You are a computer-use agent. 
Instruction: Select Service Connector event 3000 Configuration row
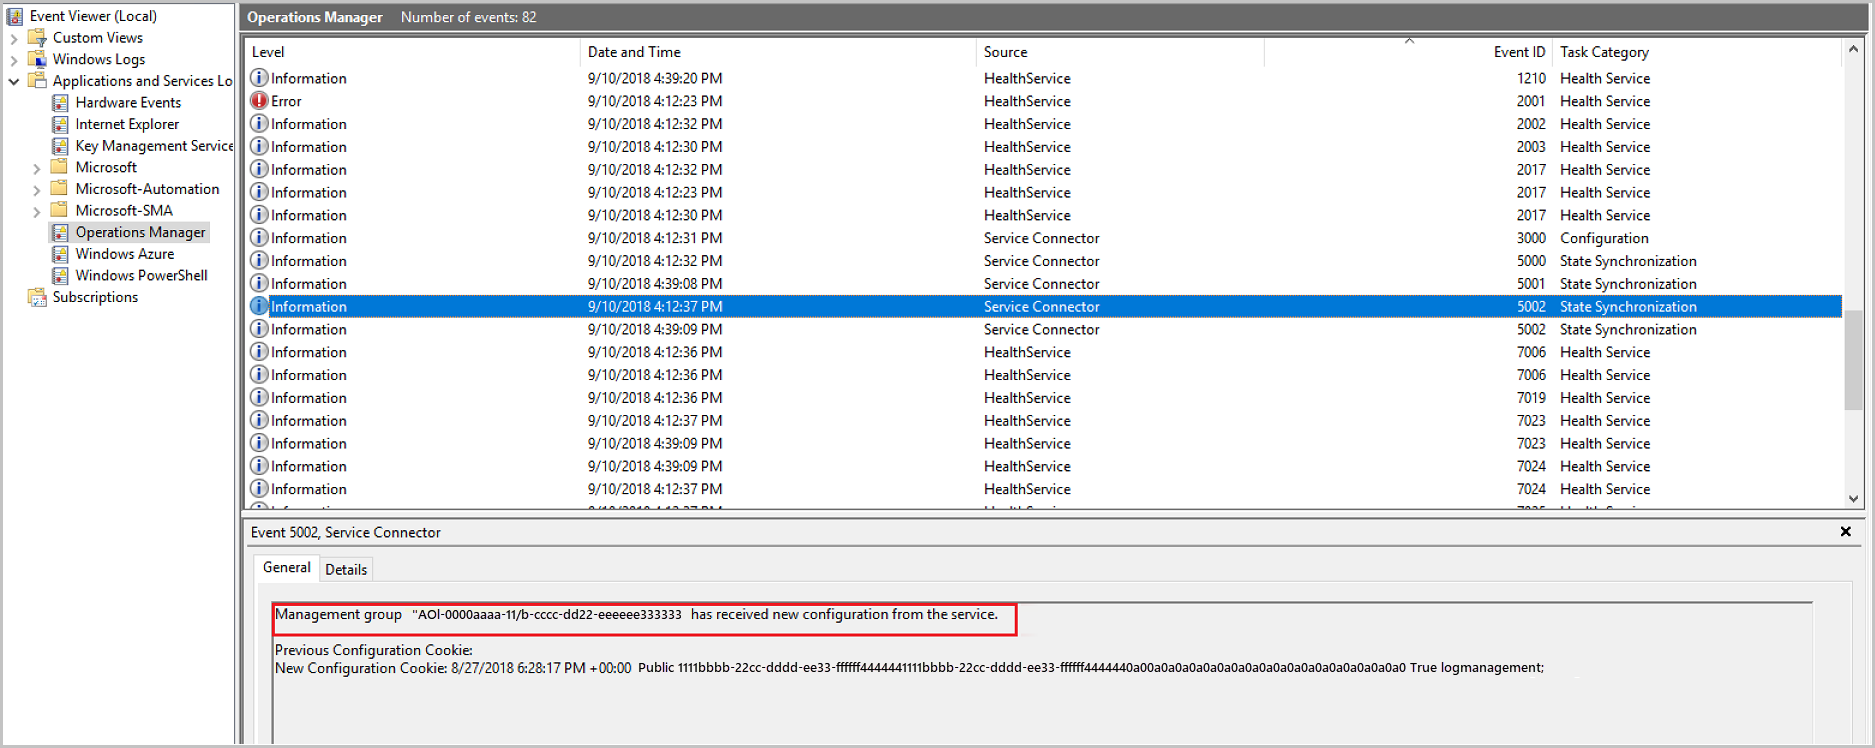pos(1044,238)
